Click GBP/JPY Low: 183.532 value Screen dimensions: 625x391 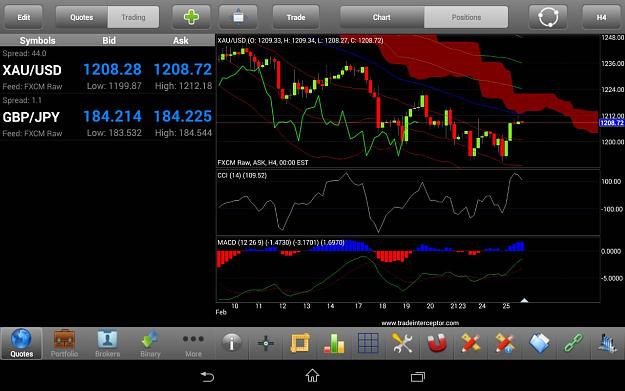(x=114, y=133)
